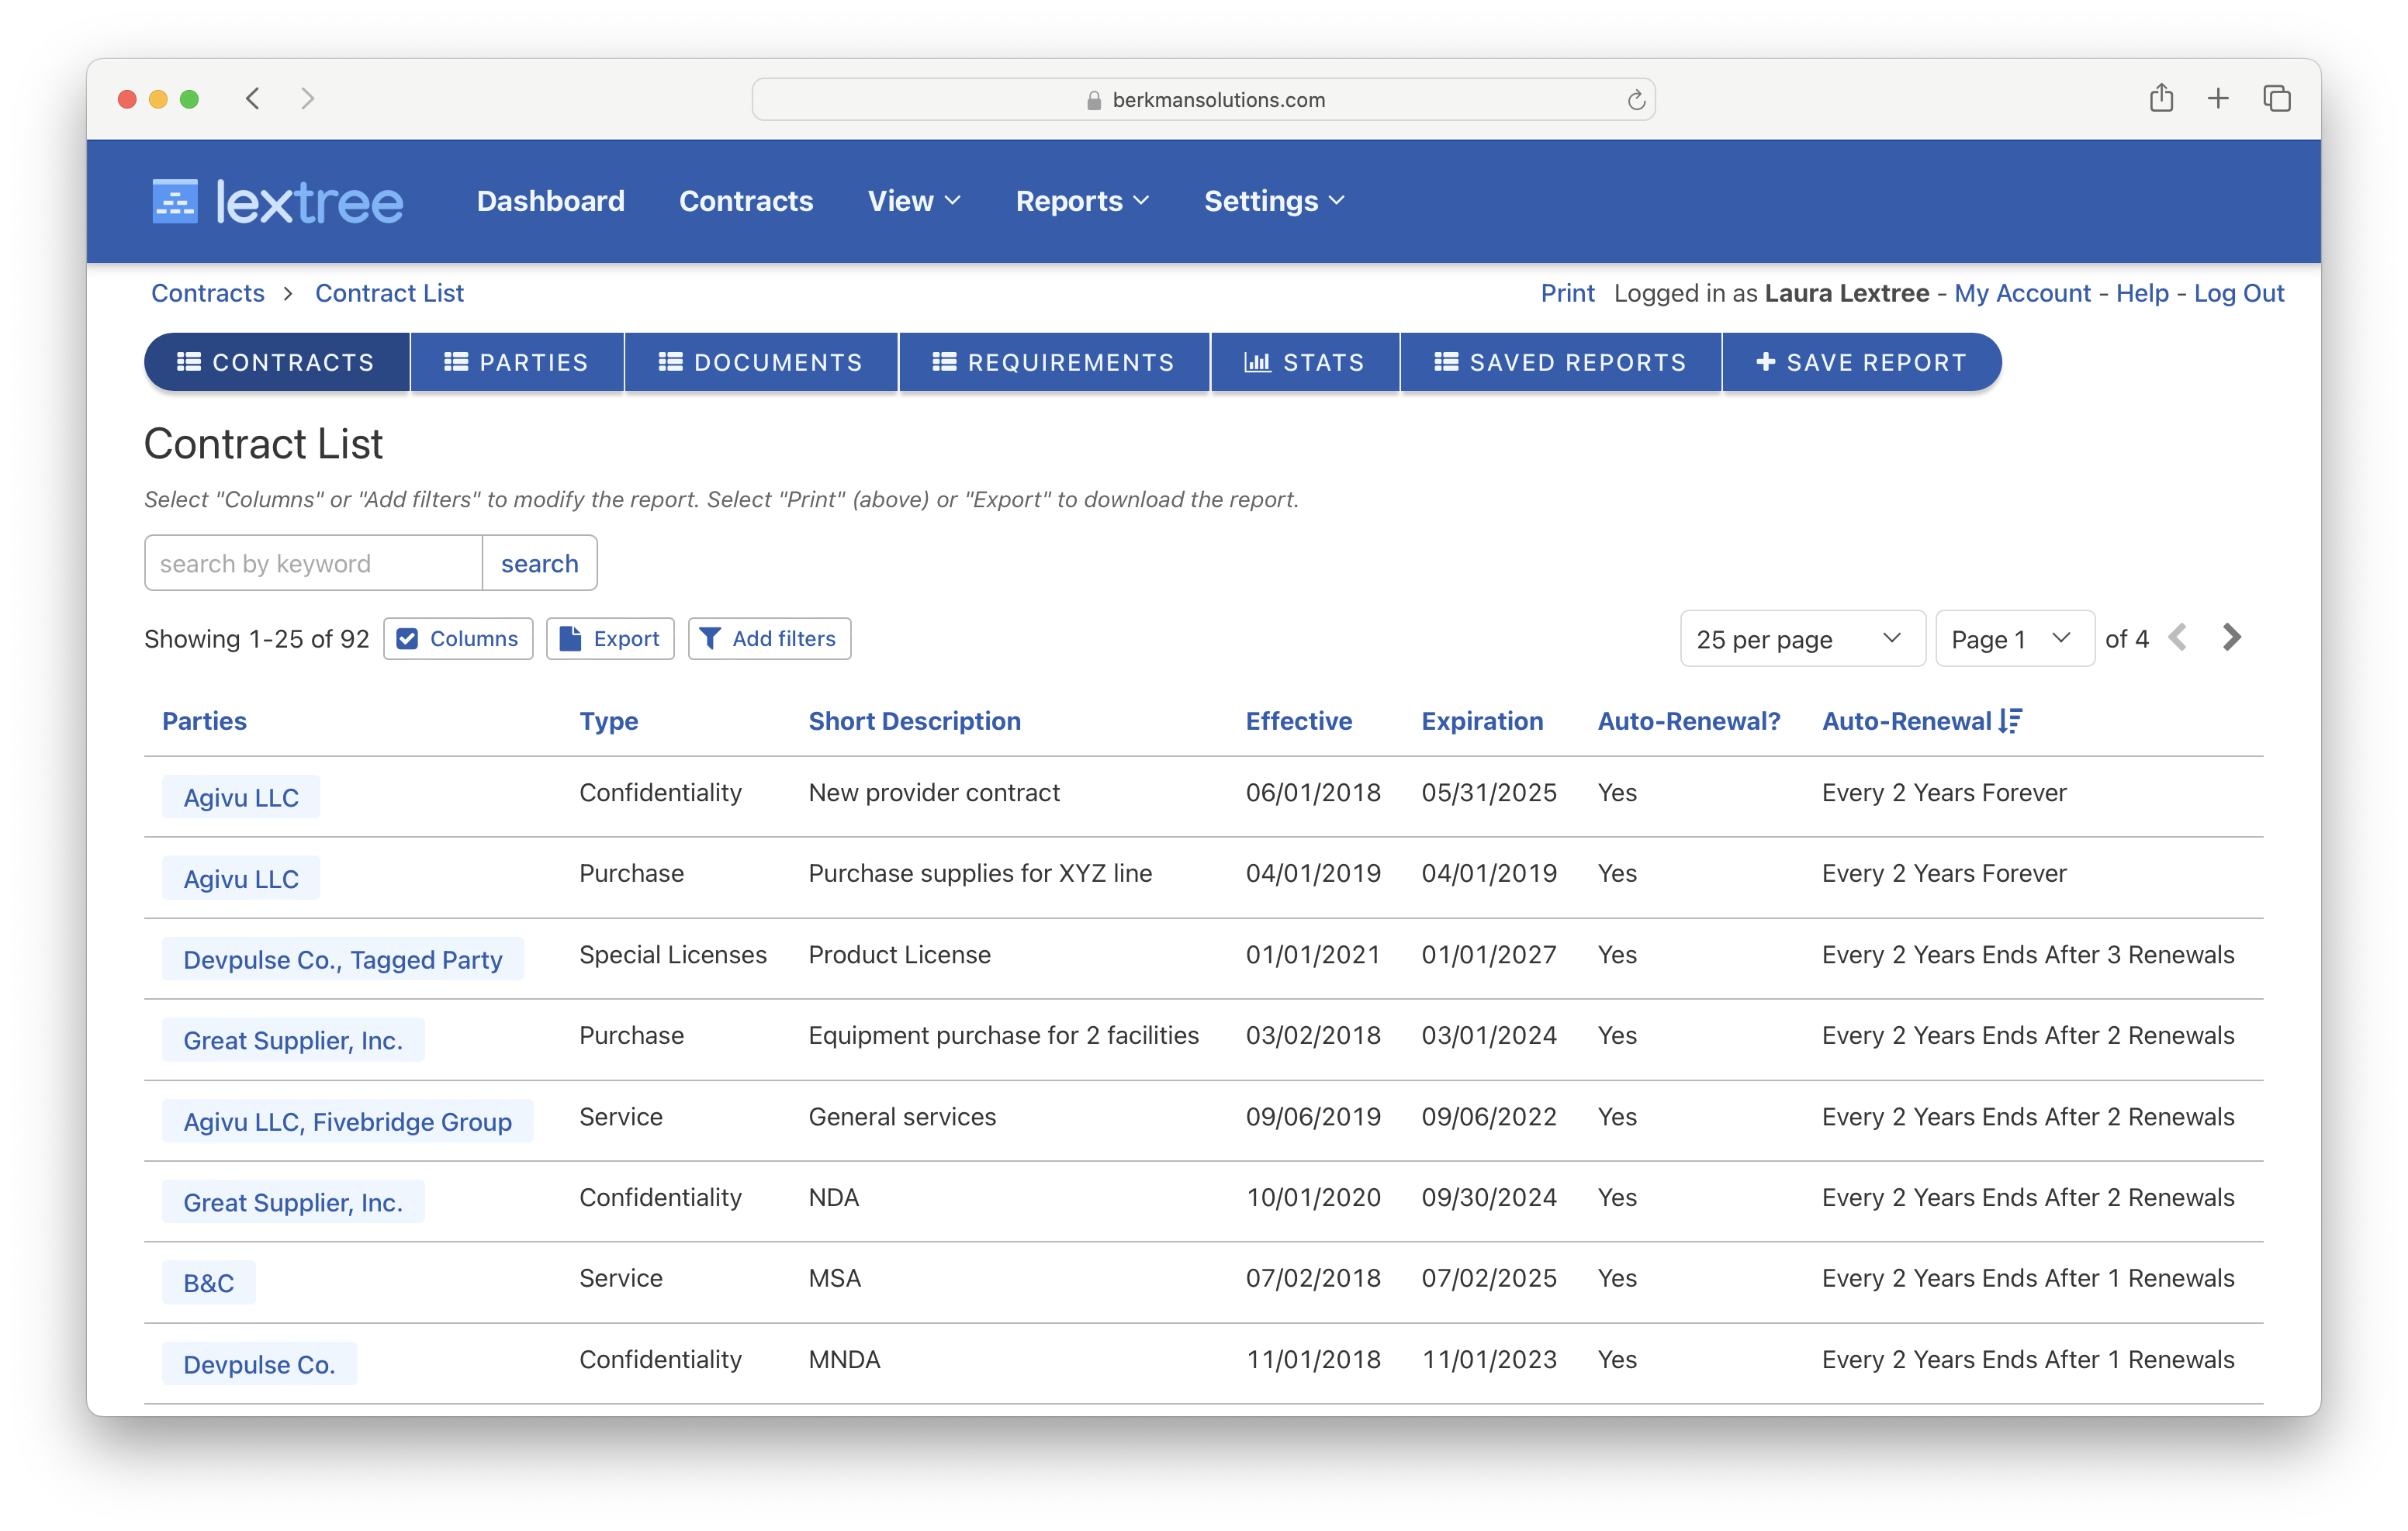Click the lextree logo
The height and width of the screenshot is (1531, 2408).
(x=277, y=201)
